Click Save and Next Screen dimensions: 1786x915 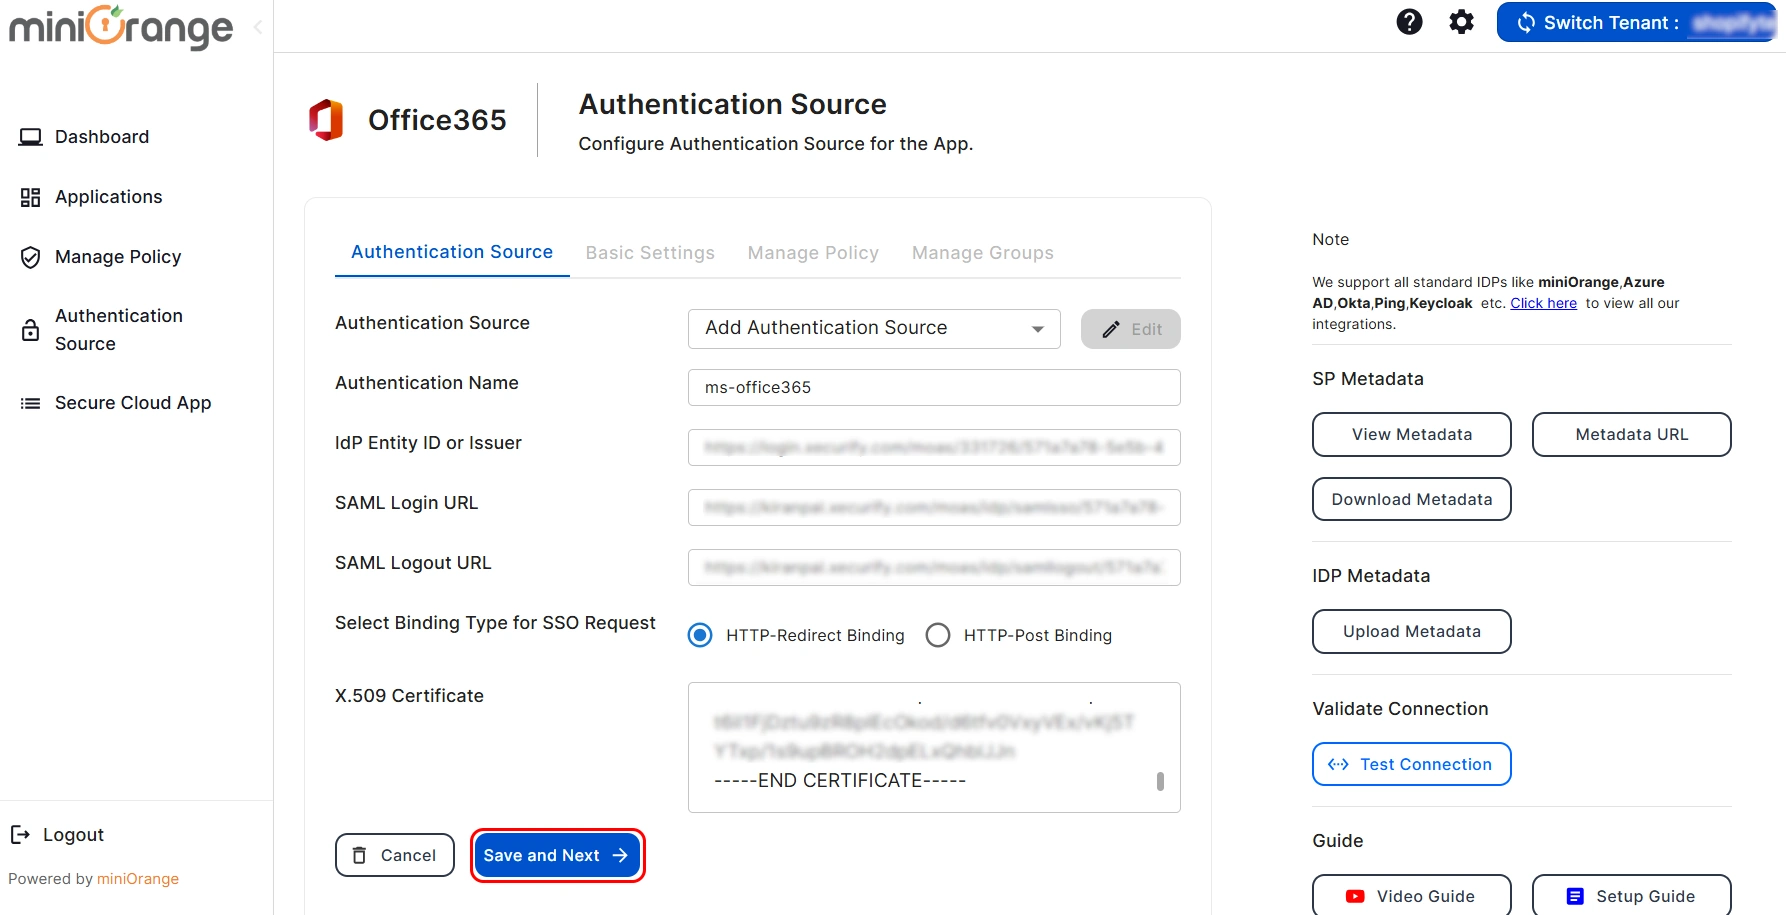tap(557, 855)
